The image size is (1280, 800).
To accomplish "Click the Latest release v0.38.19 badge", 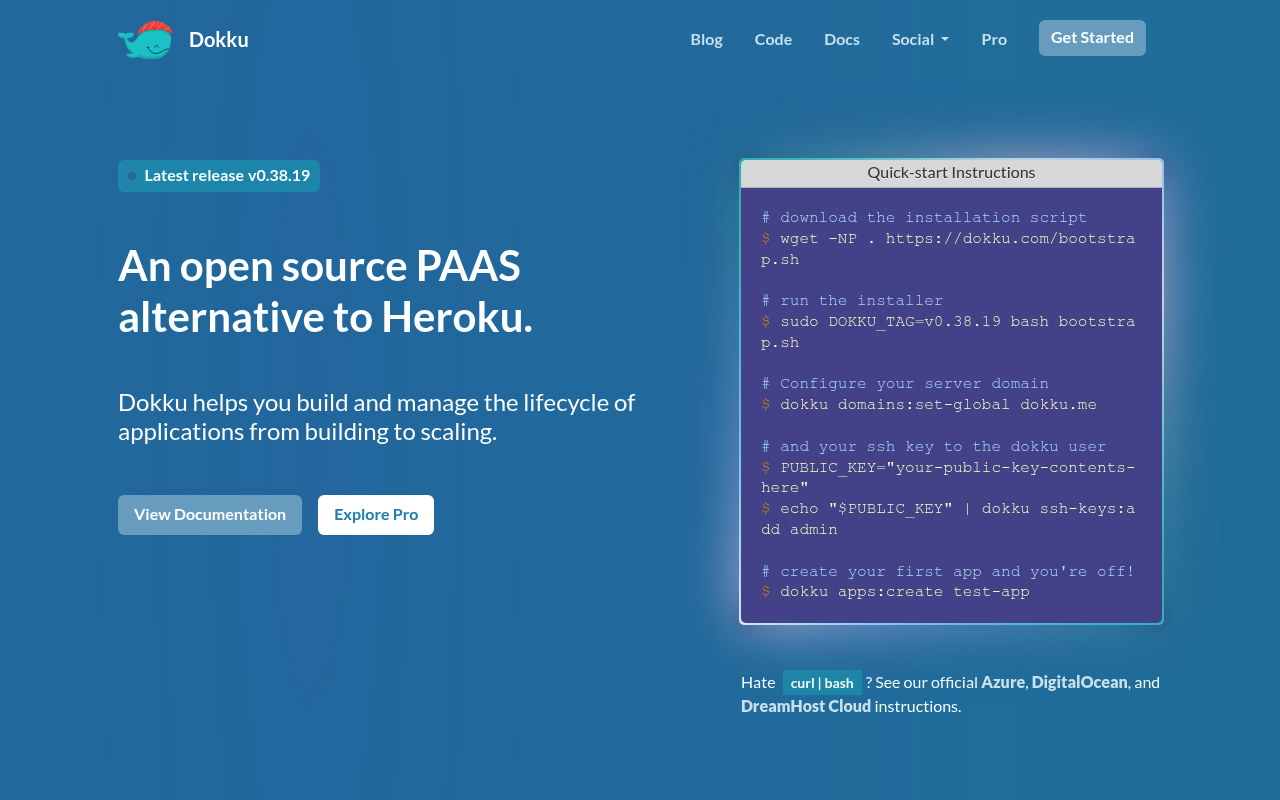I will coord(219,176).
